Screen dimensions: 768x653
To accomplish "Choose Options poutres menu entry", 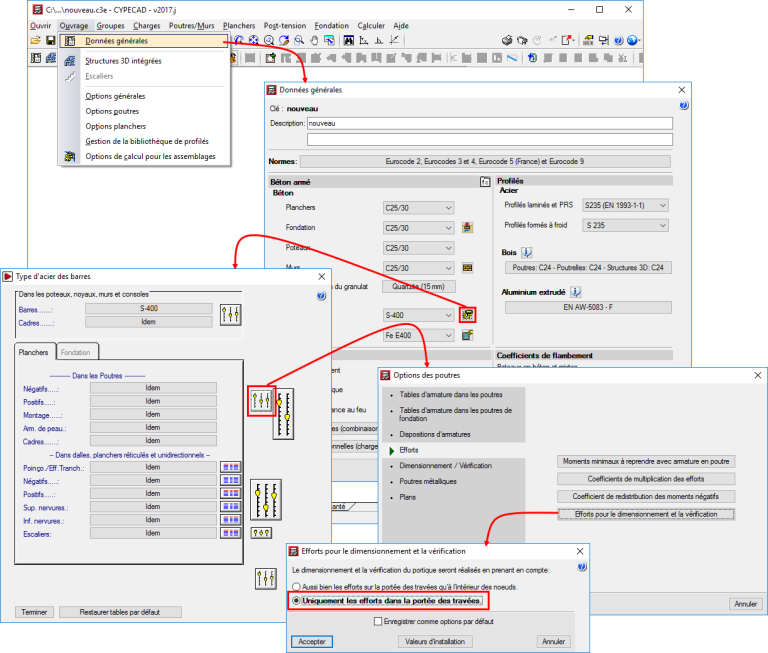I will pyautogui.click(x=112, y=111).
